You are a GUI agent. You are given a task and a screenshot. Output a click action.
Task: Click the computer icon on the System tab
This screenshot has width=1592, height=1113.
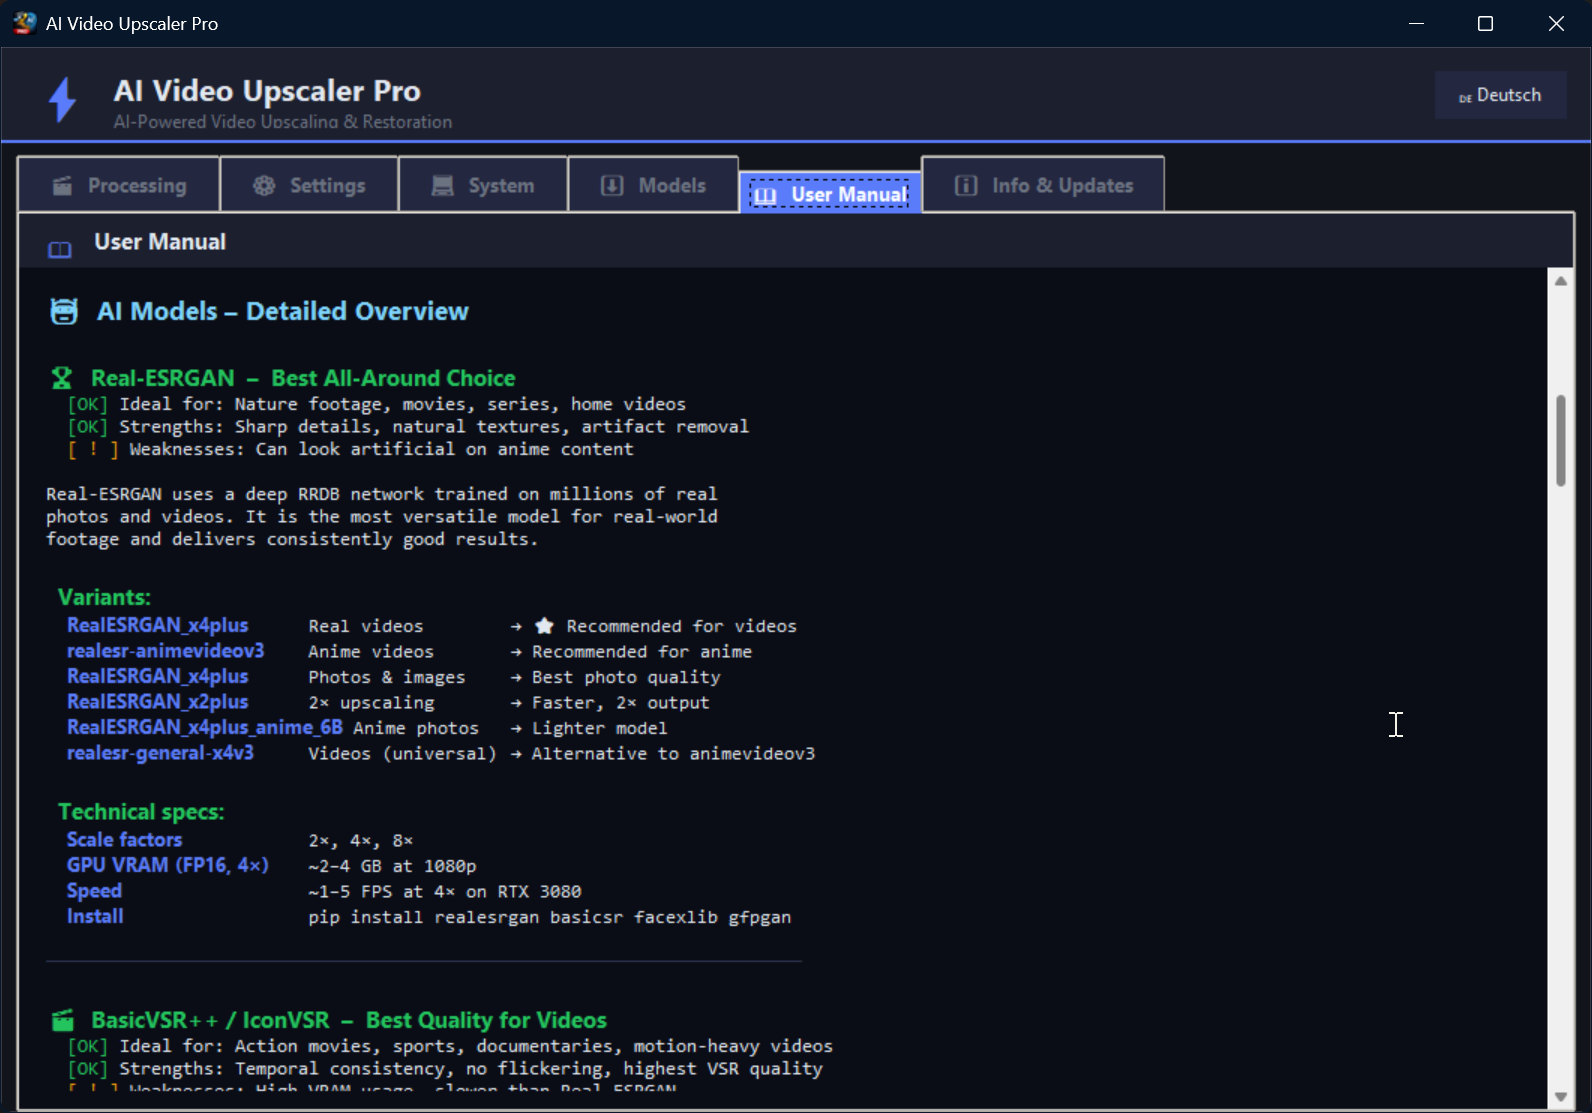[442, 186]
